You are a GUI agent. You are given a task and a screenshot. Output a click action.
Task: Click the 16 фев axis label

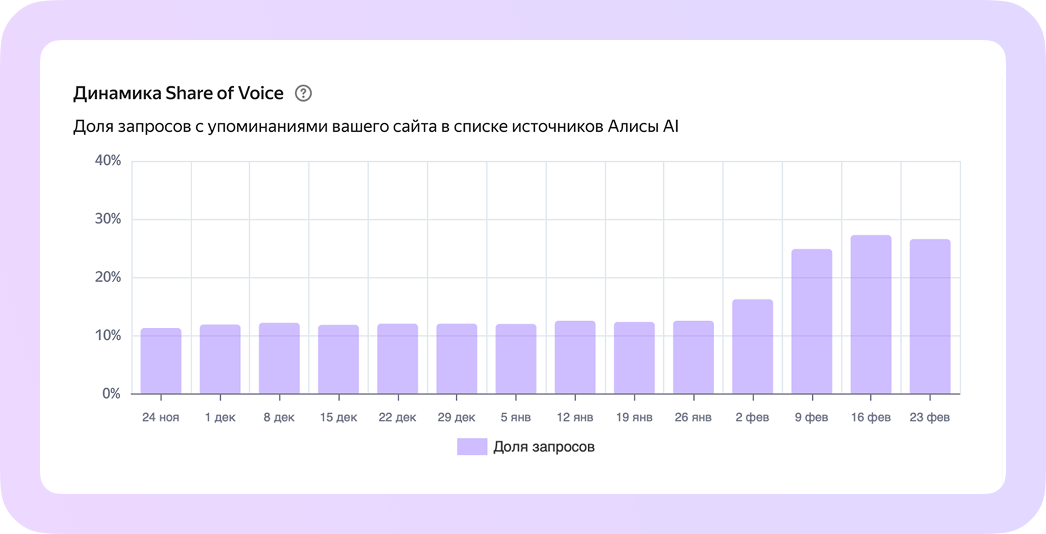871,417
